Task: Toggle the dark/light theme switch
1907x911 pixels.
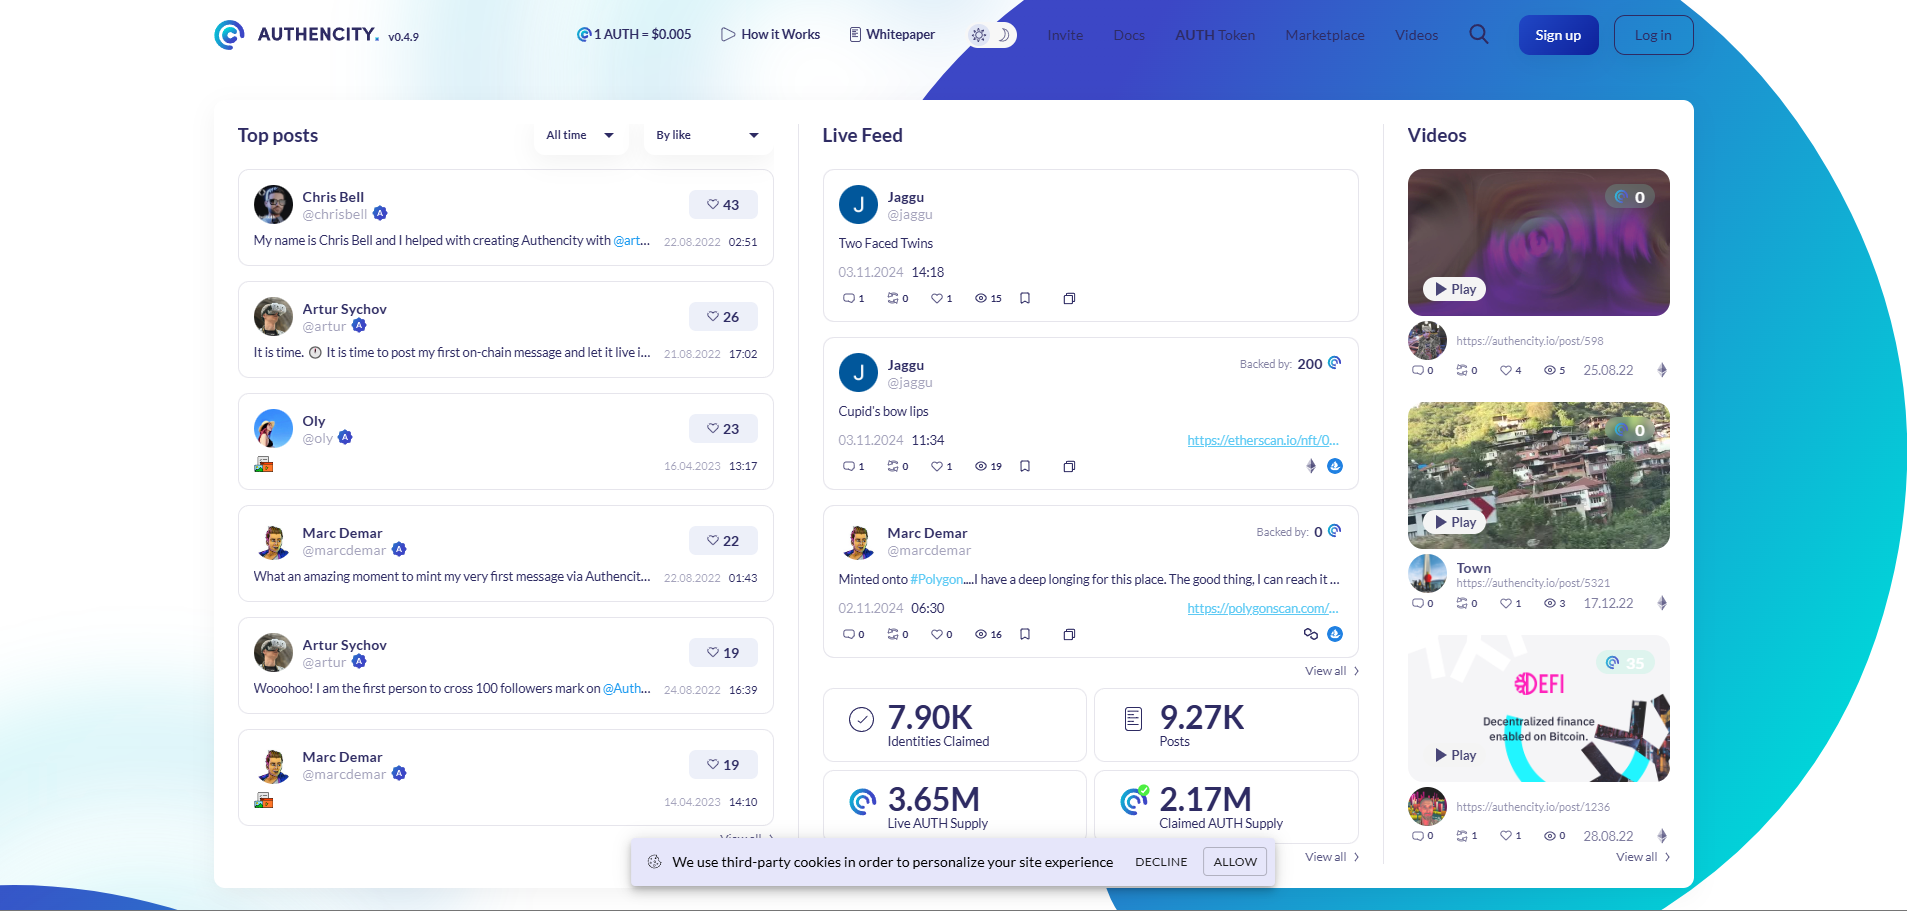Action: (991, 35)
